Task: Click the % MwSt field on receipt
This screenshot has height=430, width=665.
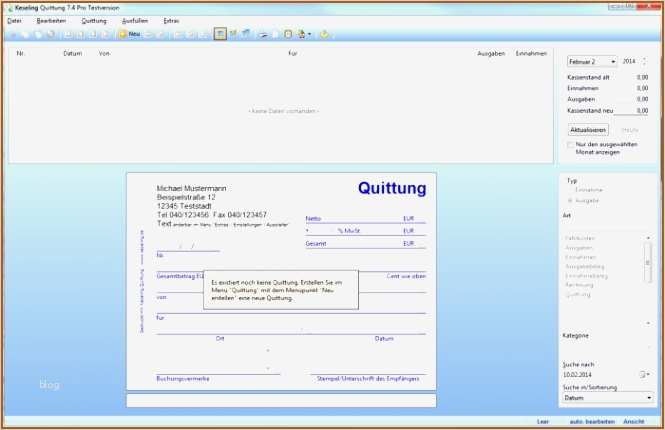Action: point(366,231)
